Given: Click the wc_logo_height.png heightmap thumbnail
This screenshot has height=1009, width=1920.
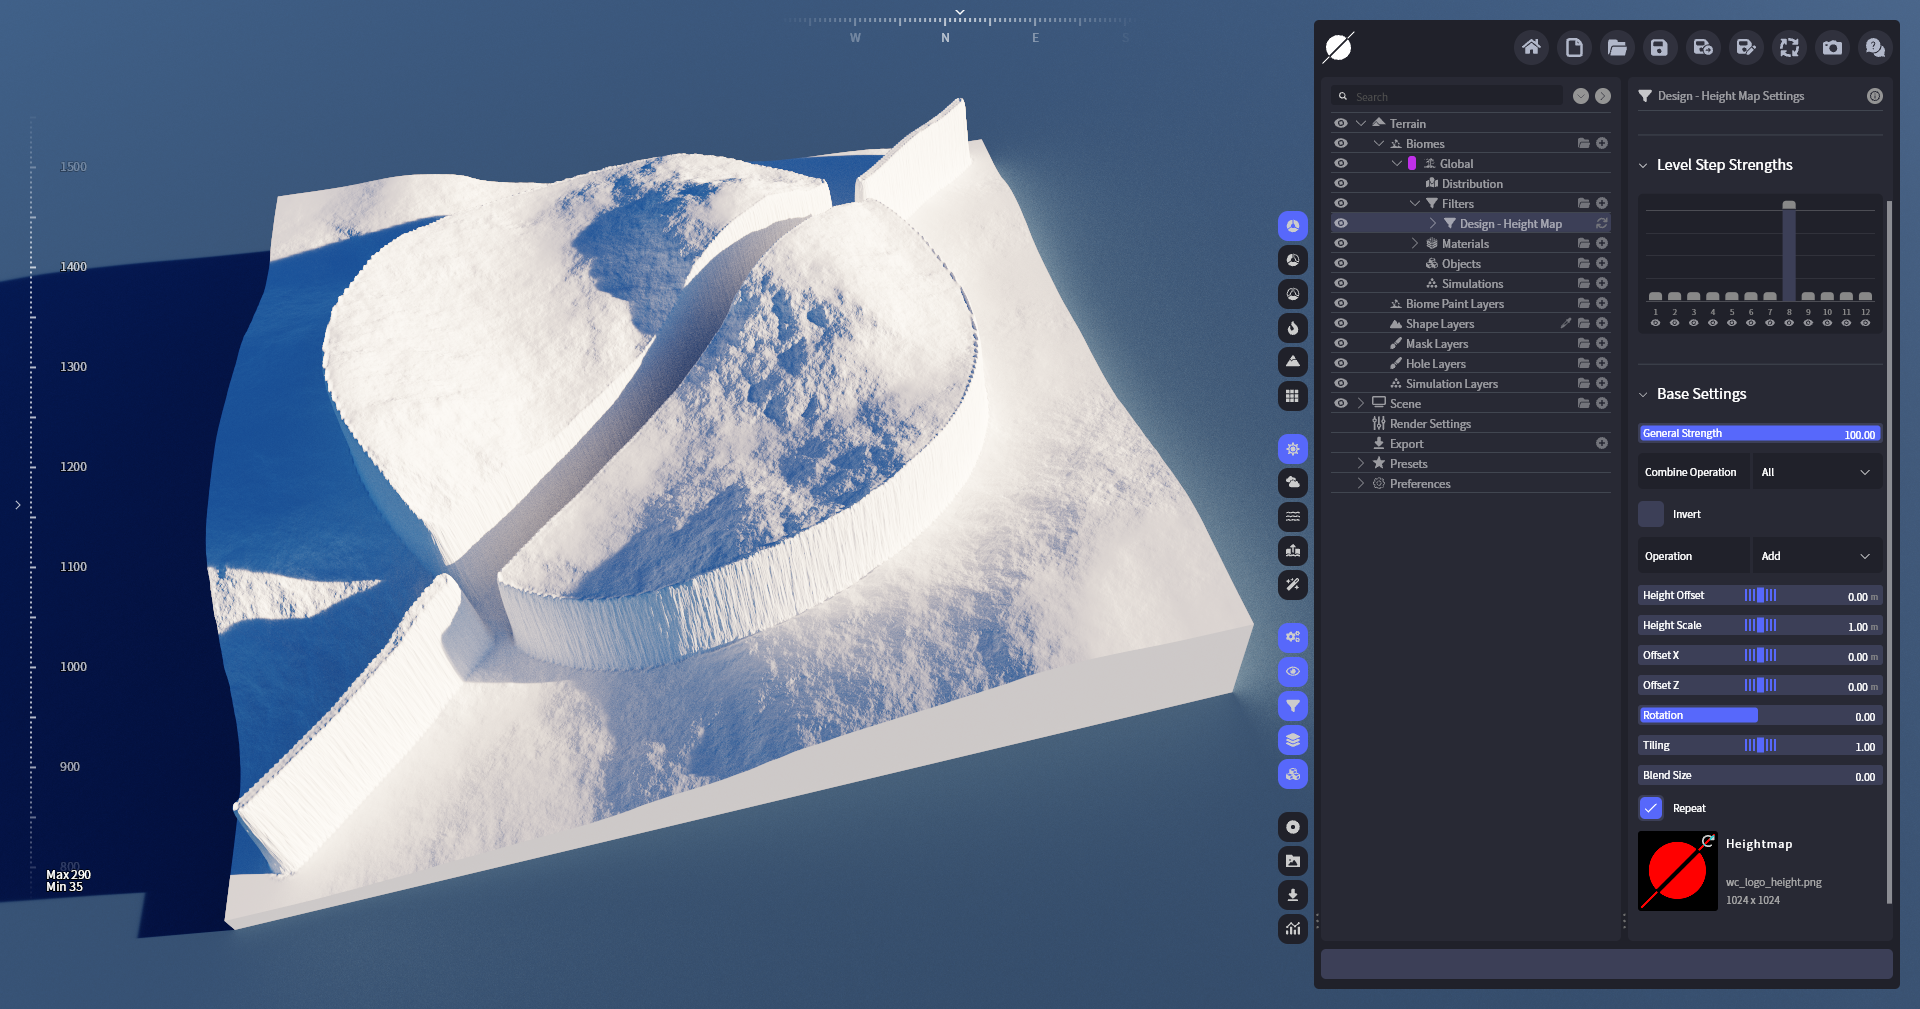Looking at the screenshot, I should pyautogui.click(x=1677, y=871).
